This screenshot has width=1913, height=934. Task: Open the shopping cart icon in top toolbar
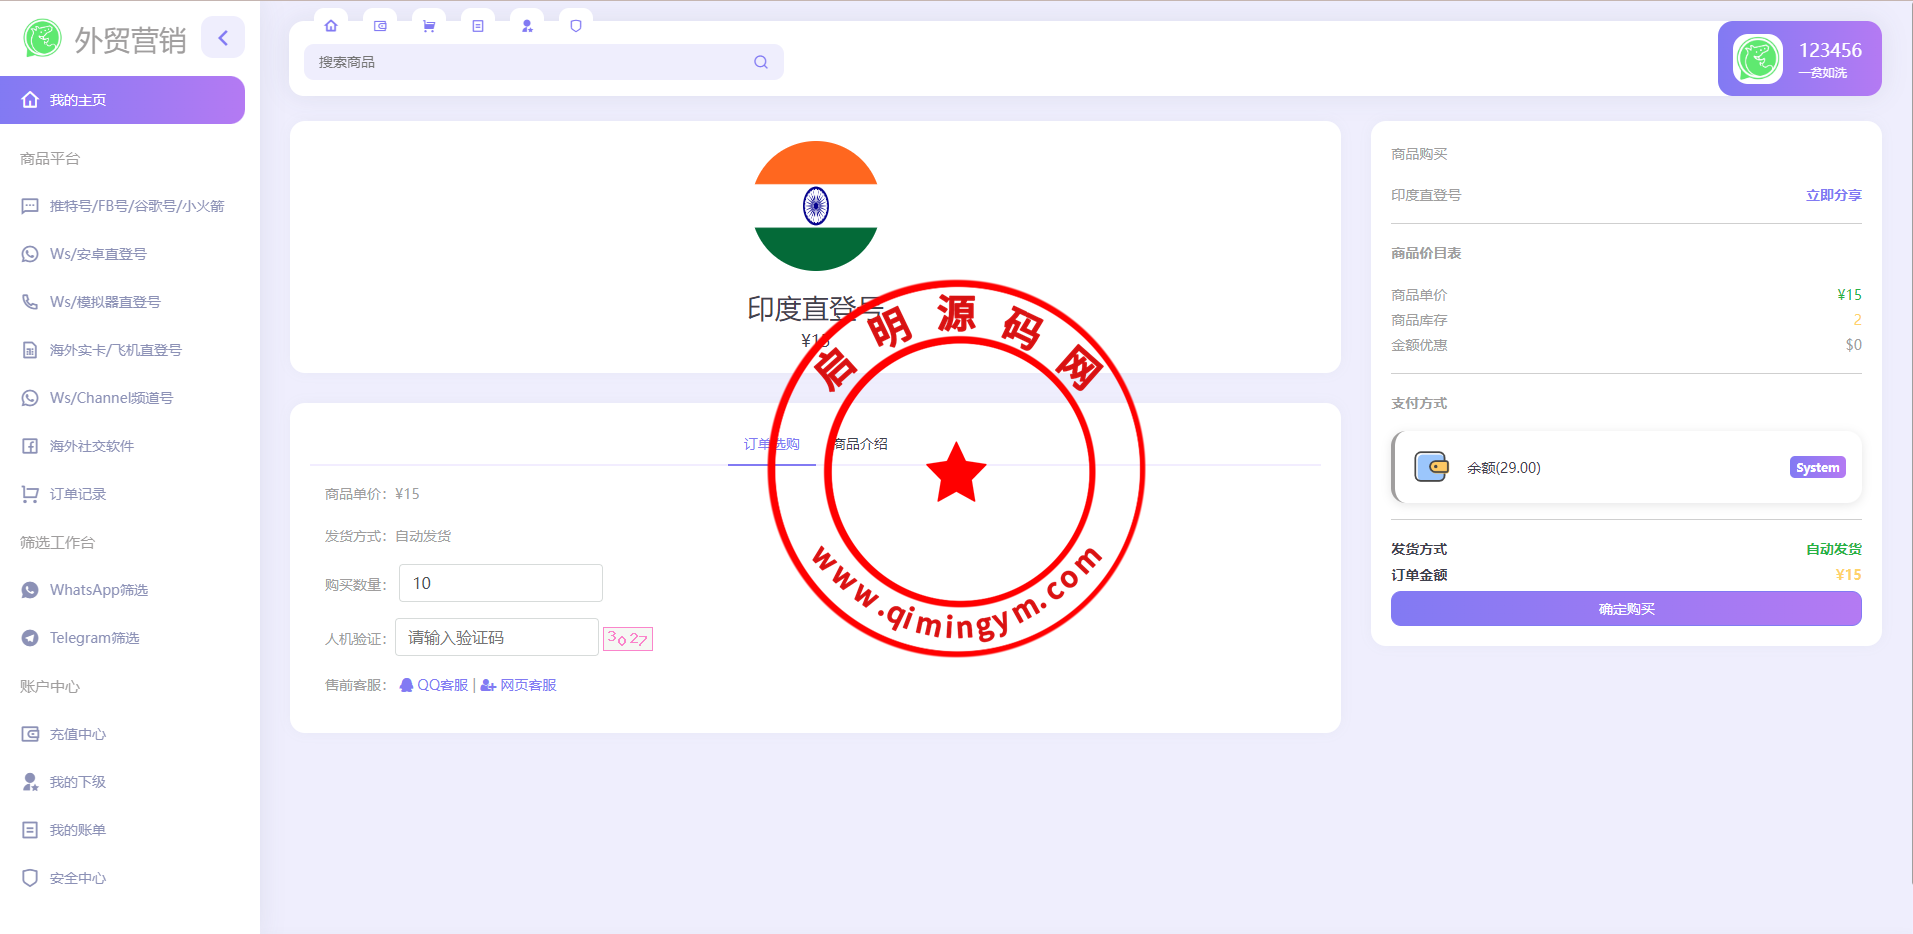pos(429,26)
